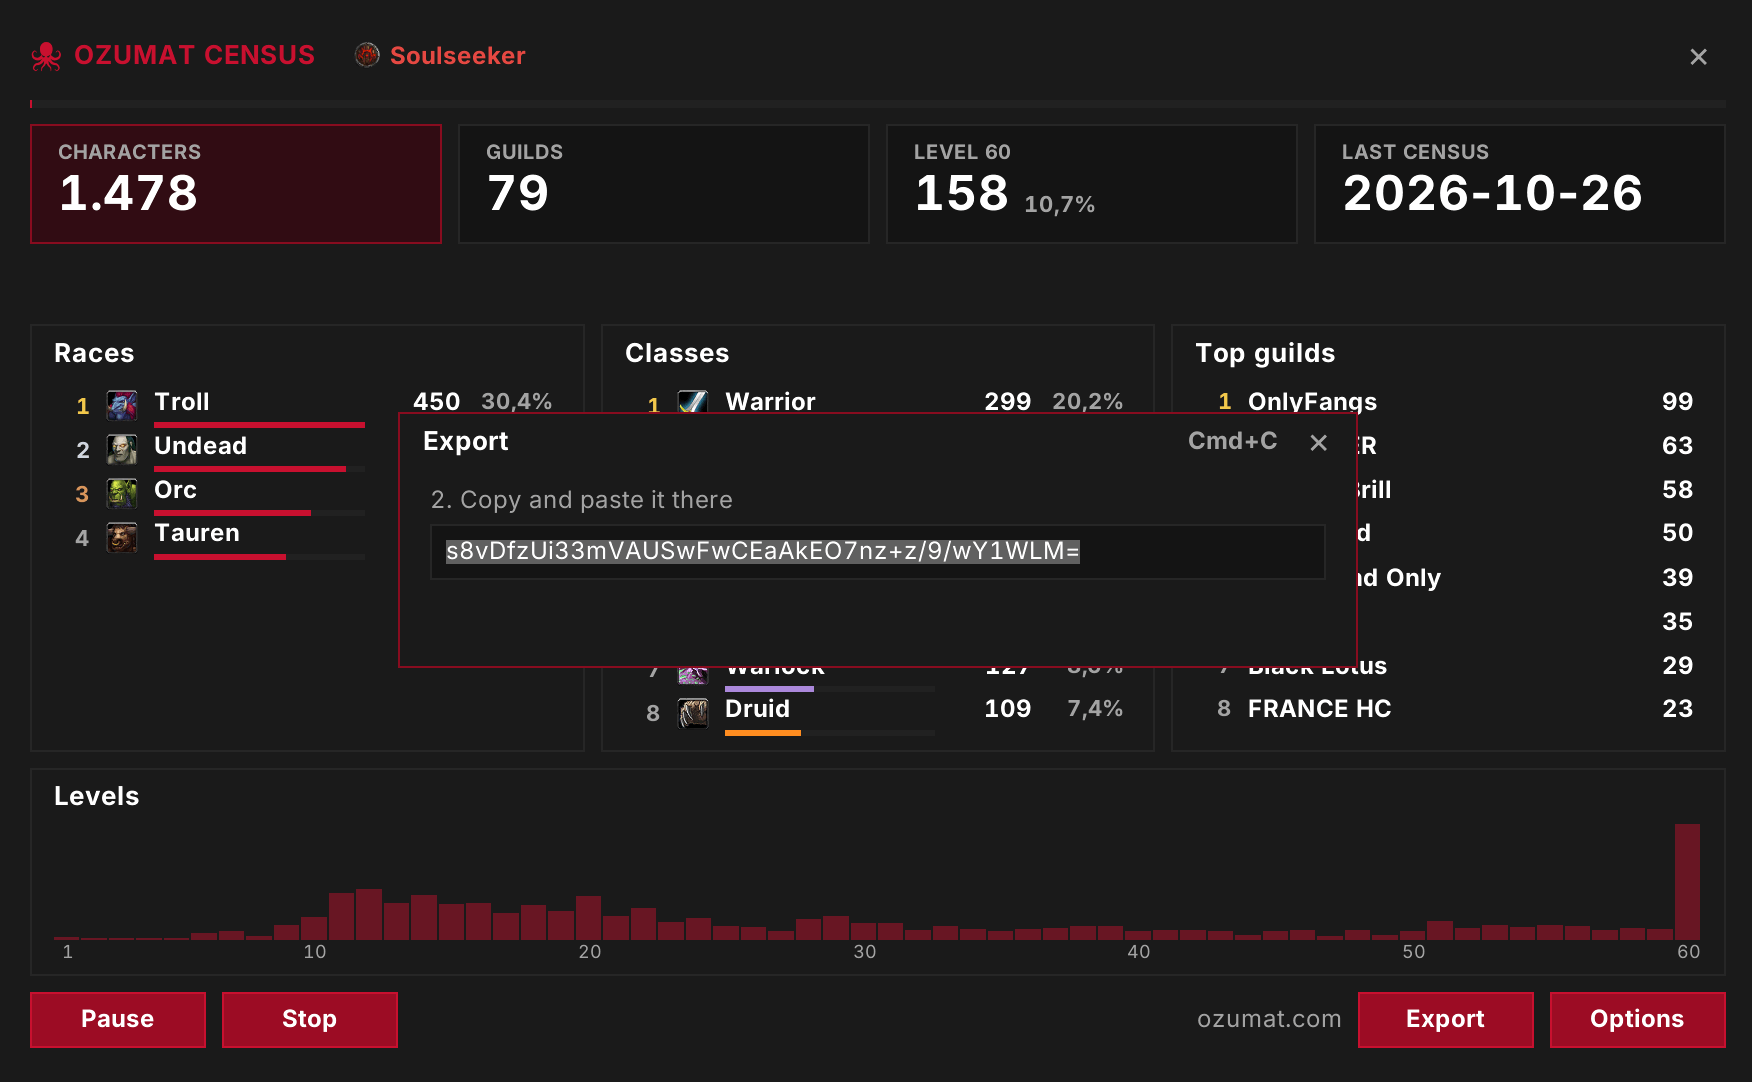Click the Undead race icon

click(122, 450)
